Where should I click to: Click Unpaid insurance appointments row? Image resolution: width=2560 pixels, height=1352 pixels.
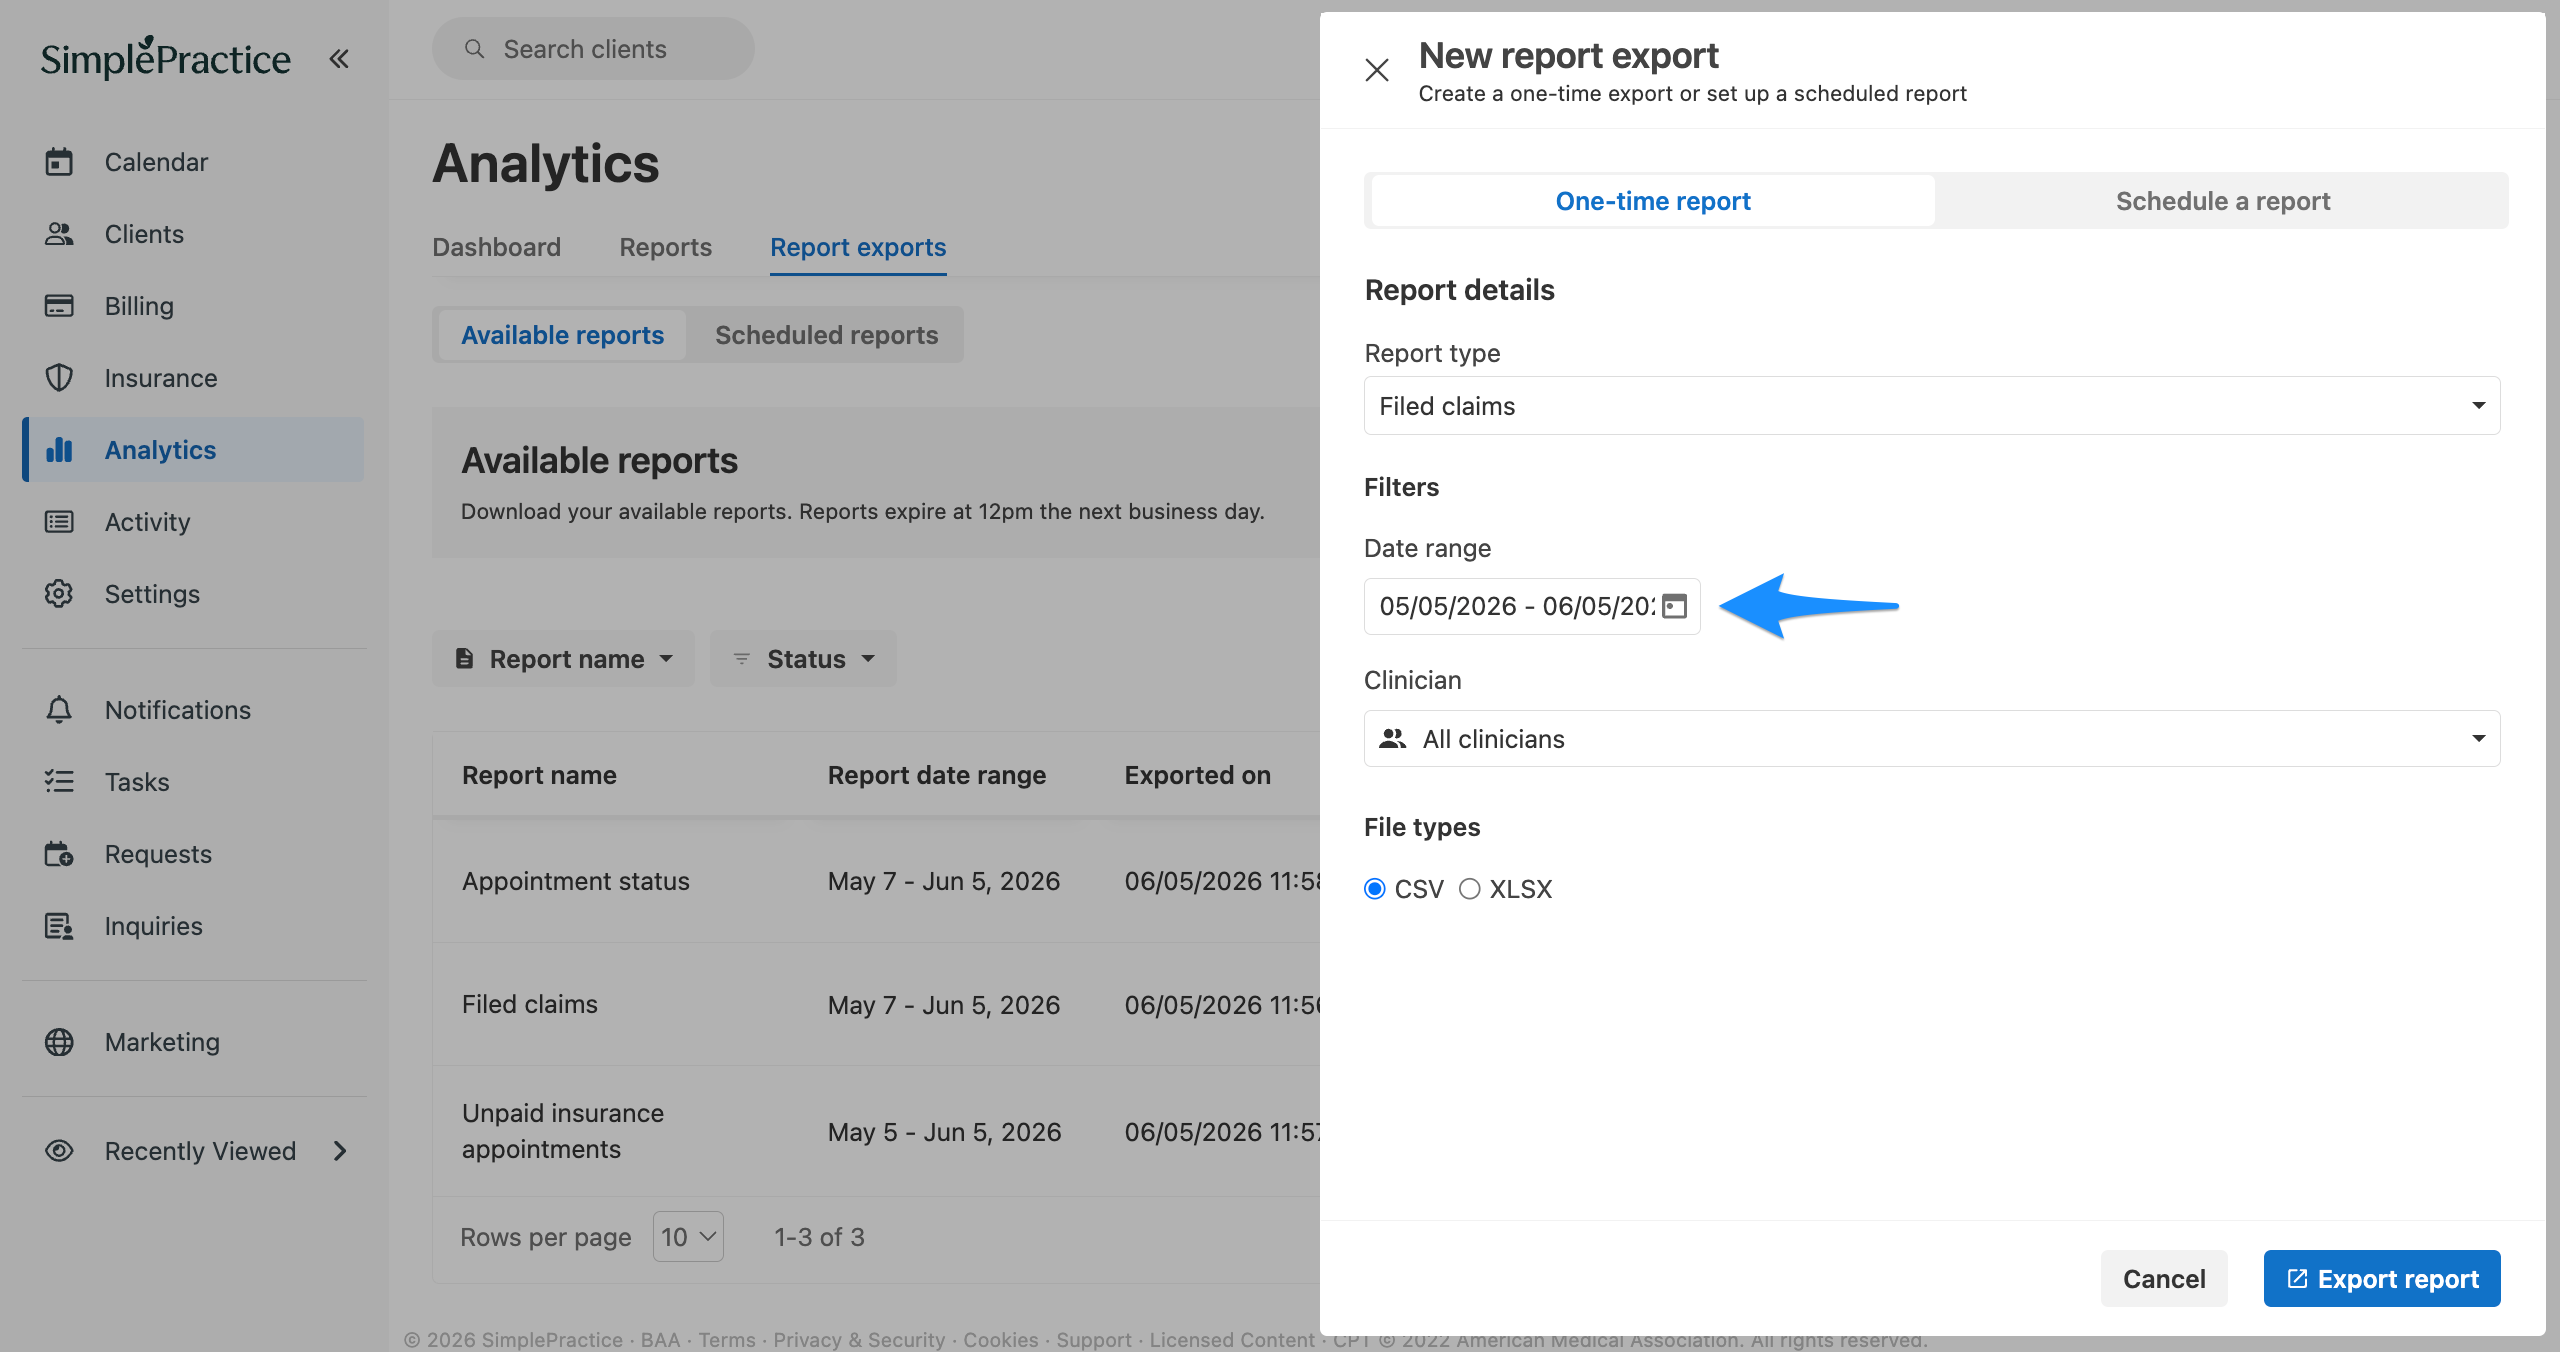click(876, 1131)
